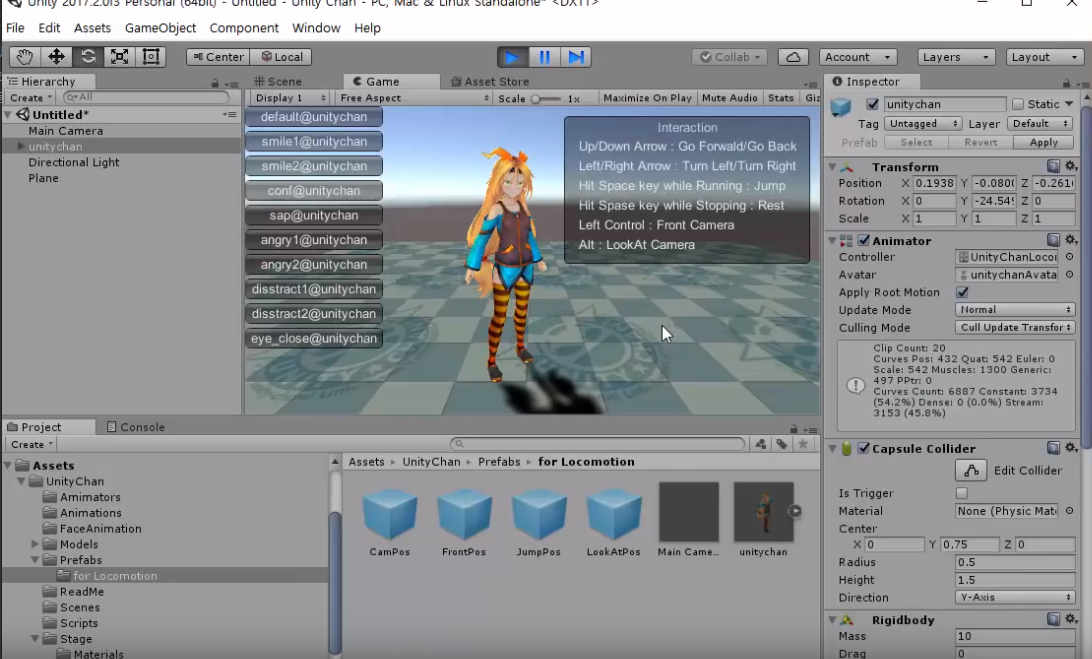Open the GameObject menu
Image resolution: width=1092 pixels, height=659 pixels.
coord(160,28)
